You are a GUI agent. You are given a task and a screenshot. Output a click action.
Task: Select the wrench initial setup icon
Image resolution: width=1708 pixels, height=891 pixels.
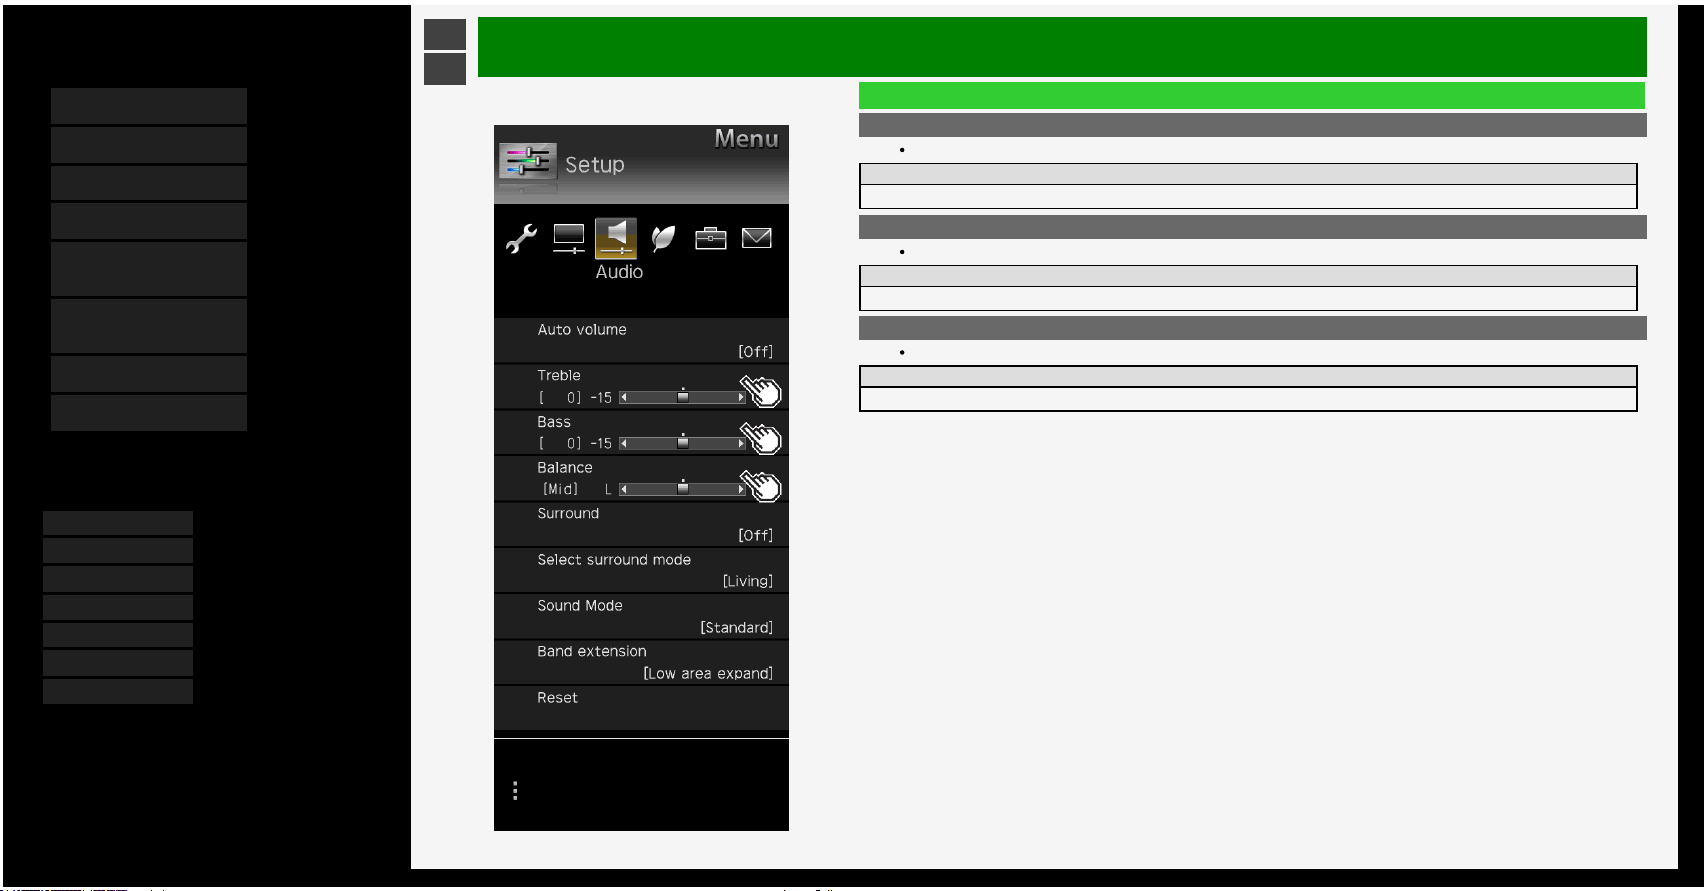click(521, 238)
